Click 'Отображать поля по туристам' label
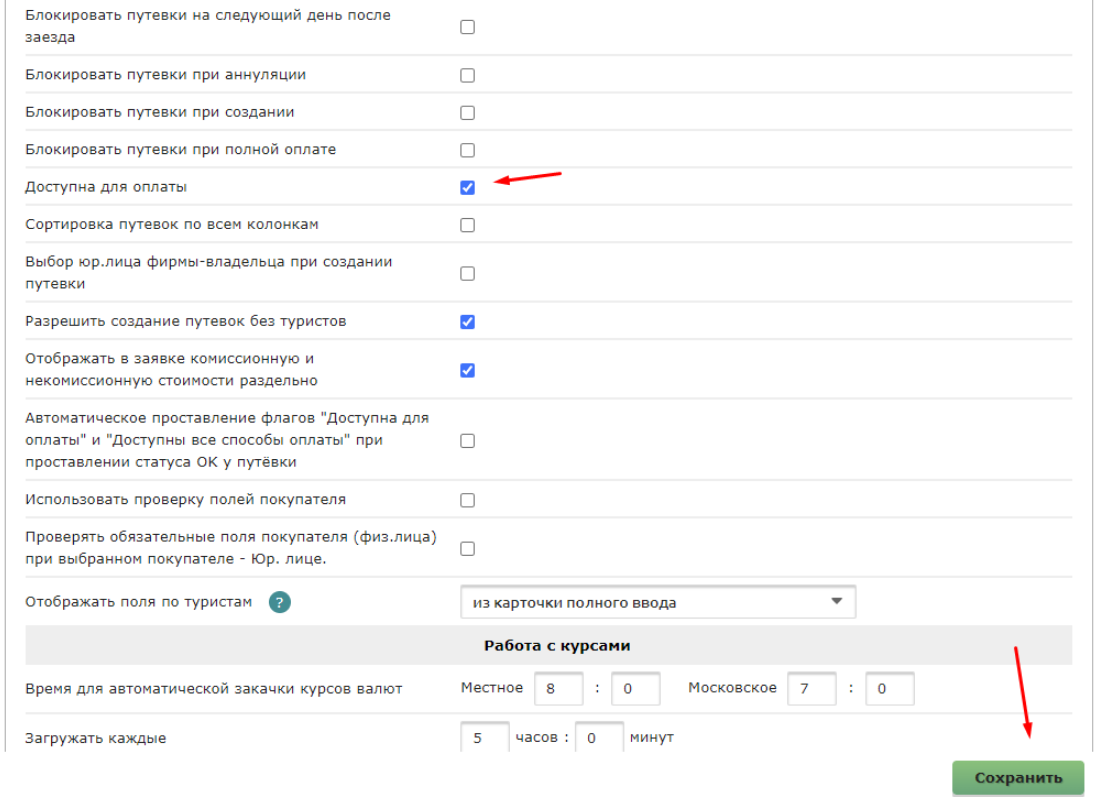Screen dimensions: 1108x797 (x=138, y=602)
